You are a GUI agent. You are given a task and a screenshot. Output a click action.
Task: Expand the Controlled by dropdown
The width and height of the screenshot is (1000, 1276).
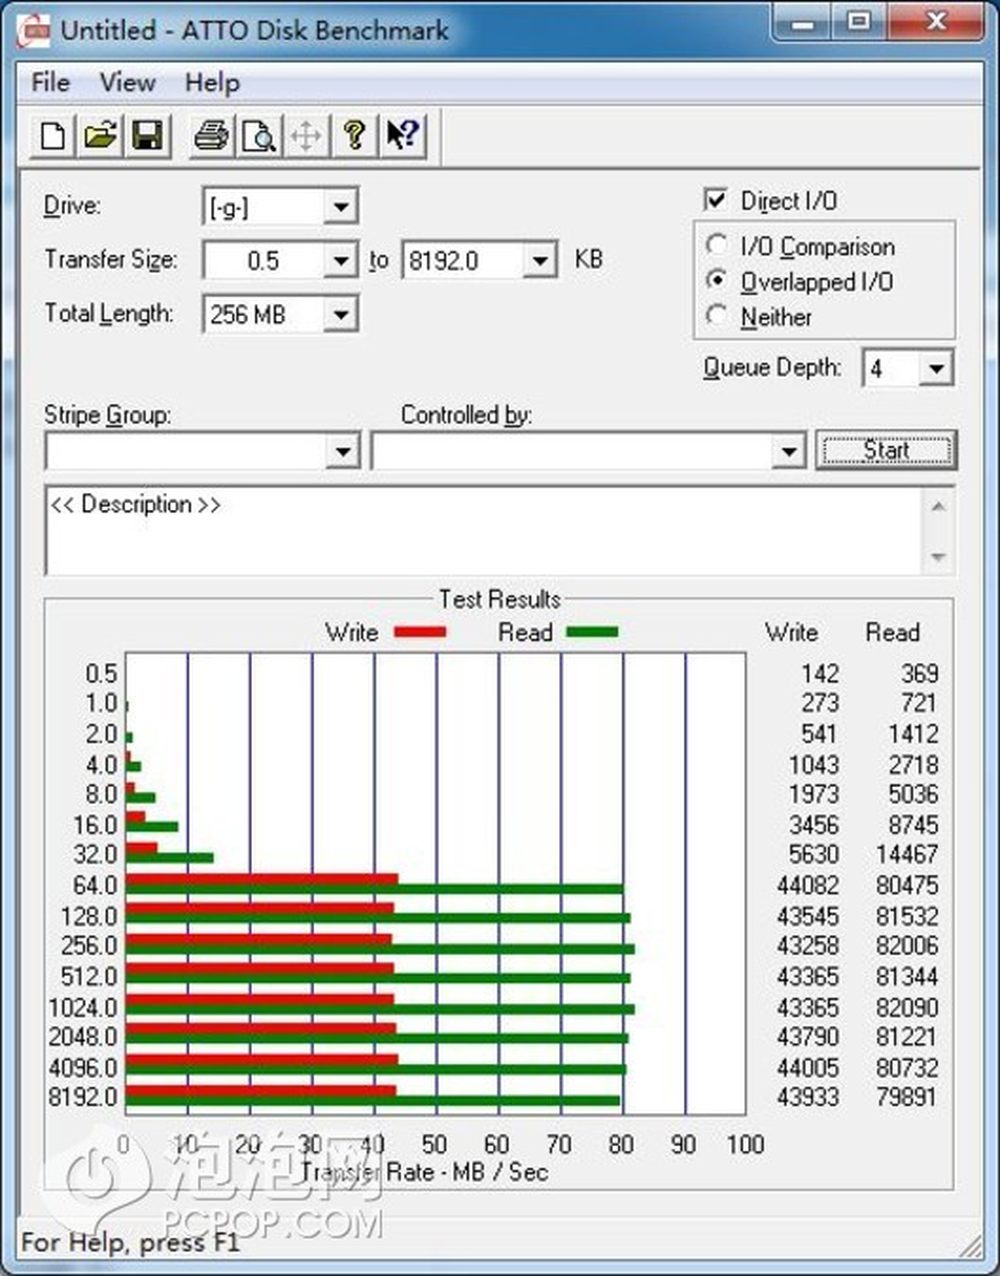[788, 451]
